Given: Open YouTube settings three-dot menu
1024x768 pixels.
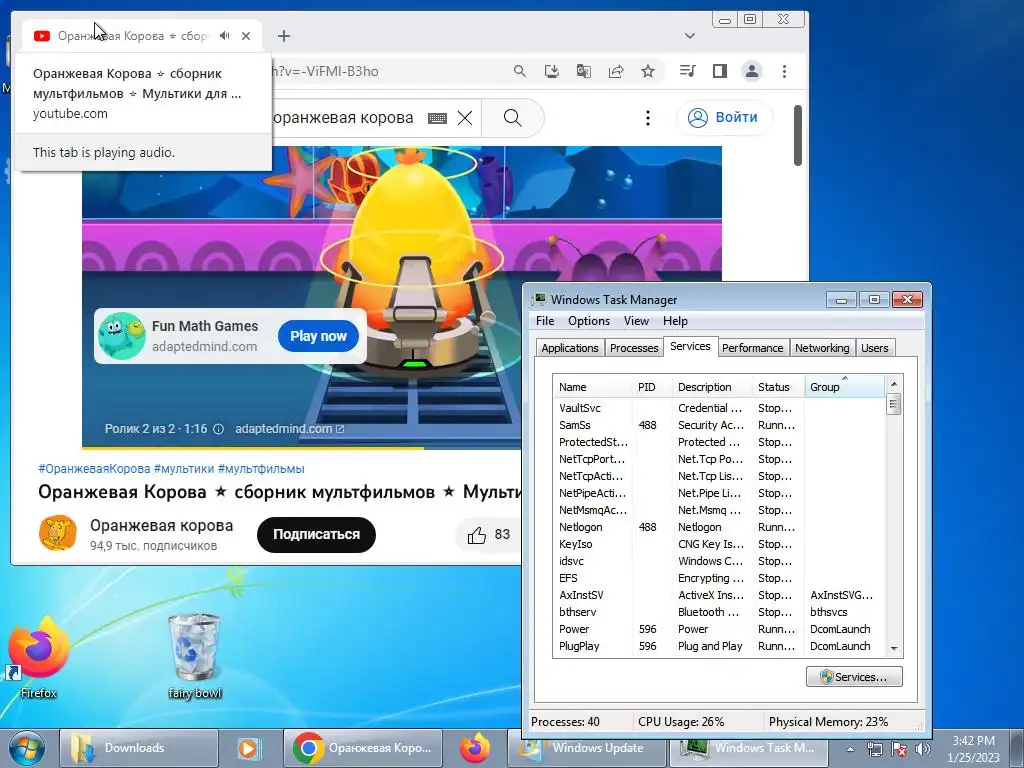Looking at the screenshot, I should click(648, 118).
